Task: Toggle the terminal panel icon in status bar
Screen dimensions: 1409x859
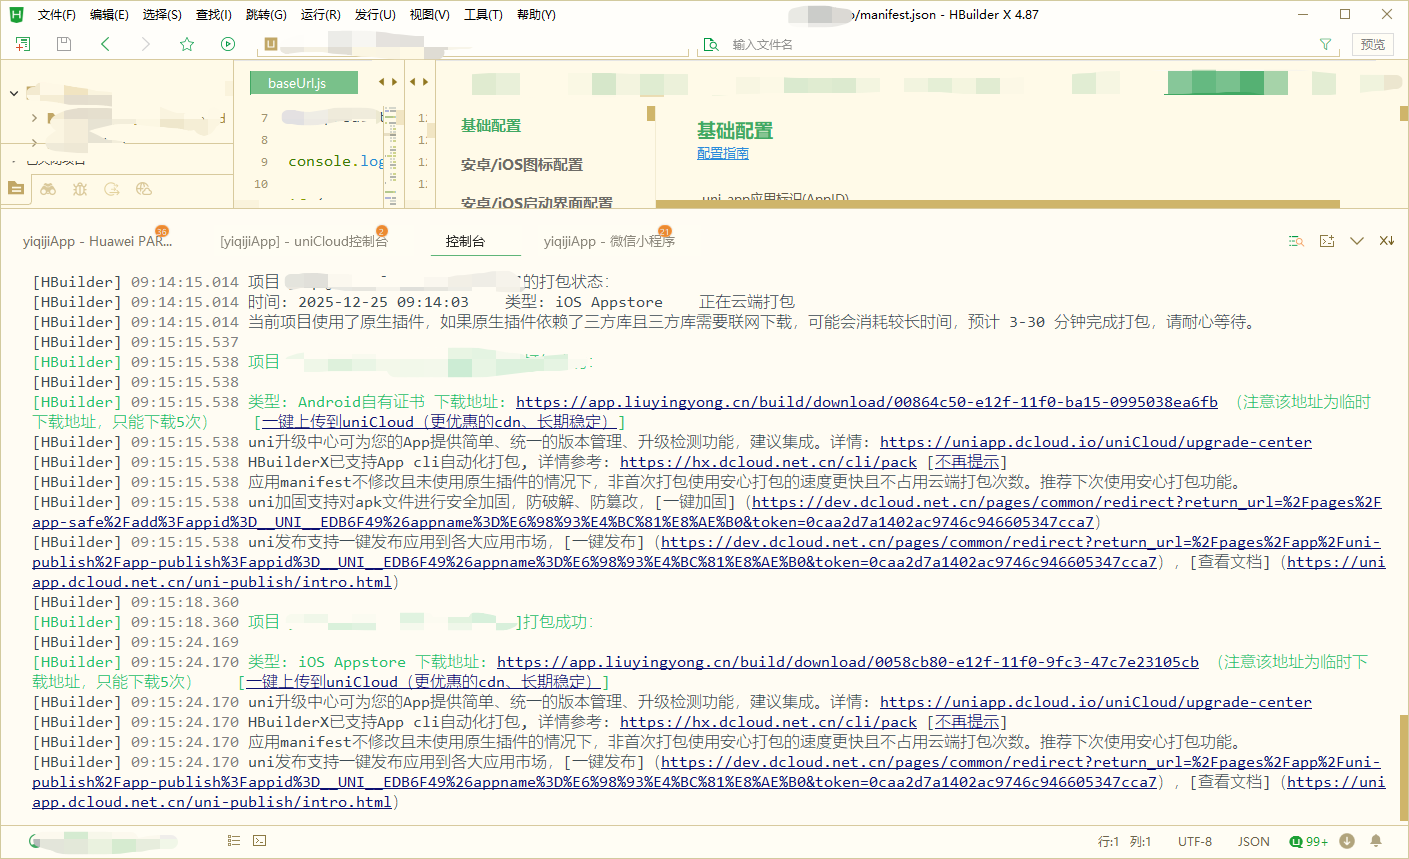Action: pyautogui.click(x=260, y=841)
